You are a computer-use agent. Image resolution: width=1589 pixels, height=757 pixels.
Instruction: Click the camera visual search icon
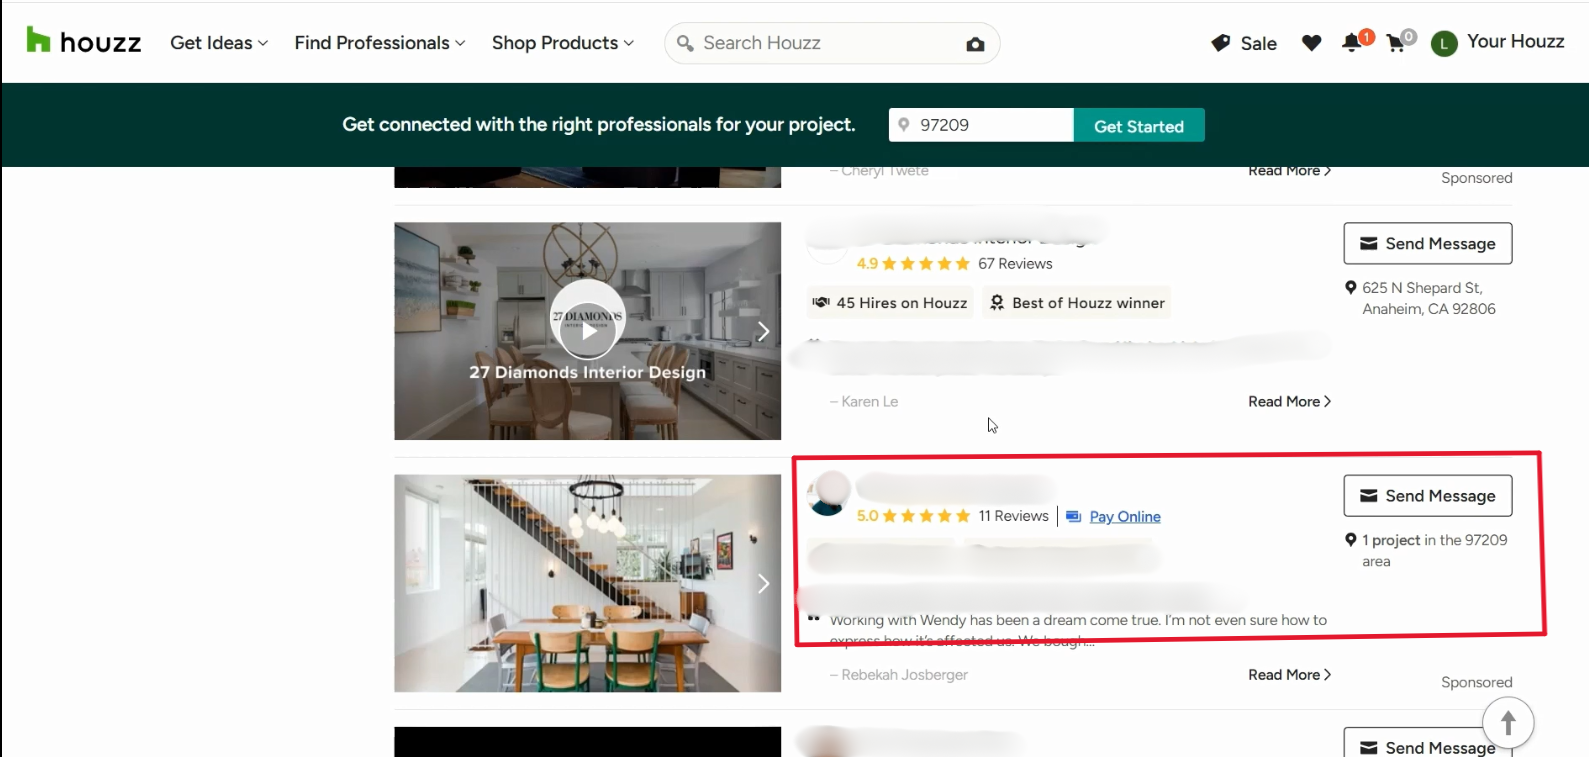pos(975,44)
